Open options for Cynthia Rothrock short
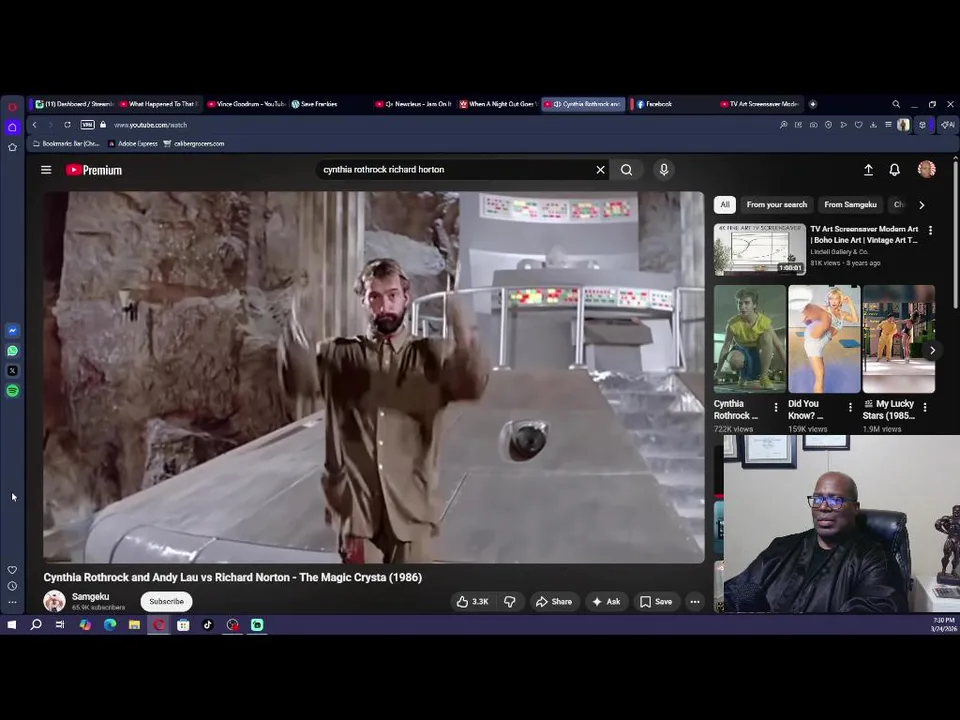 (x=776, y=407)
